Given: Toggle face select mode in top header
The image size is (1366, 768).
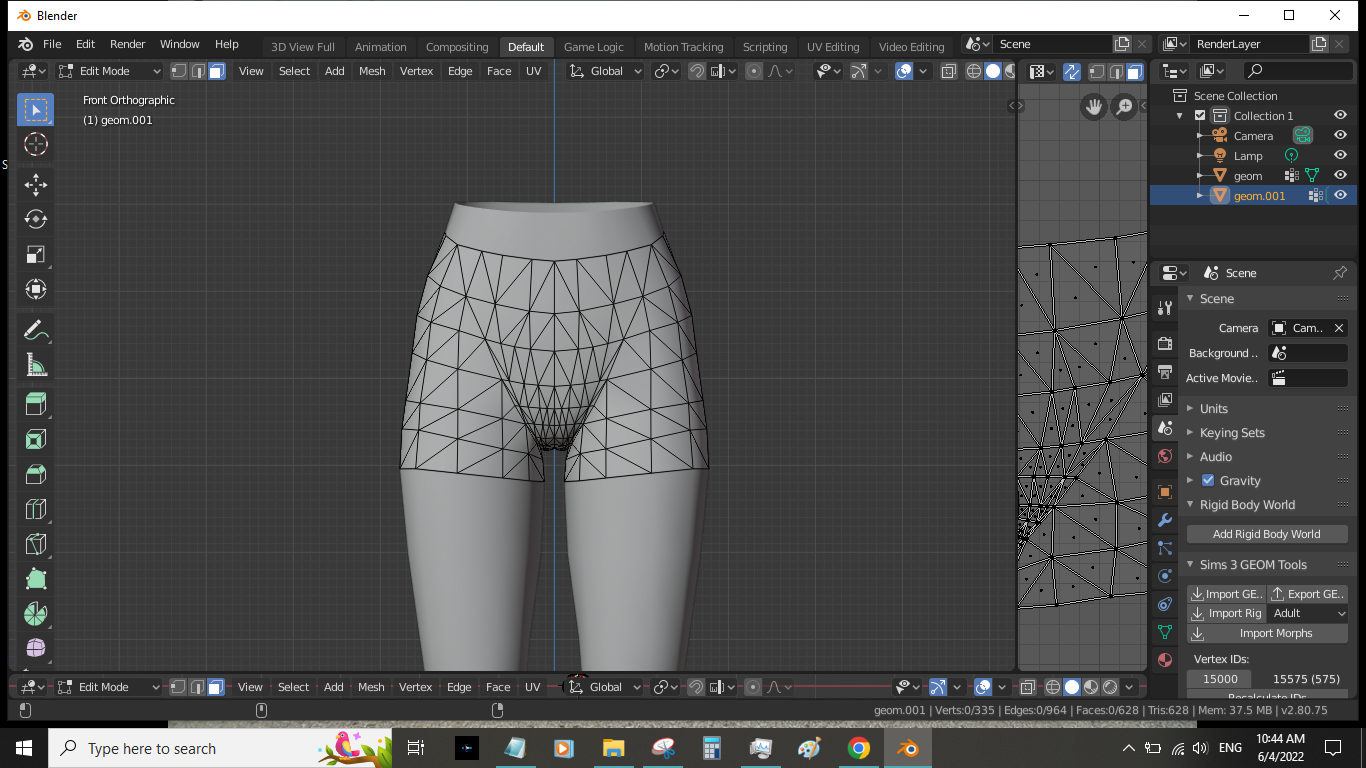Looking at the screenshot, I should (217, 71).
